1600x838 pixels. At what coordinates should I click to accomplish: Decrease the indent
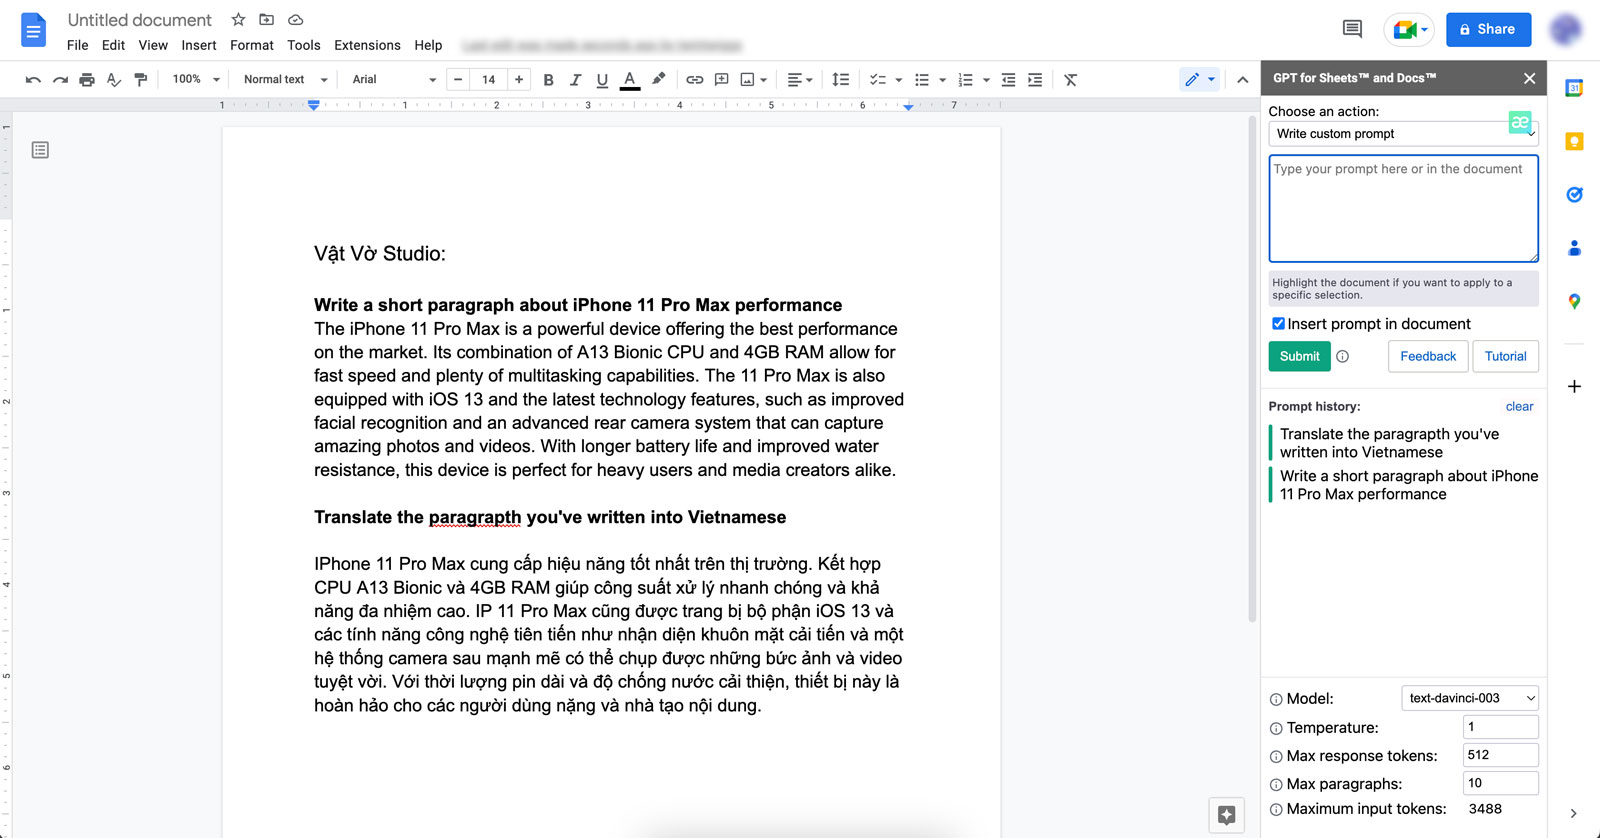(x=1008, y=80)
